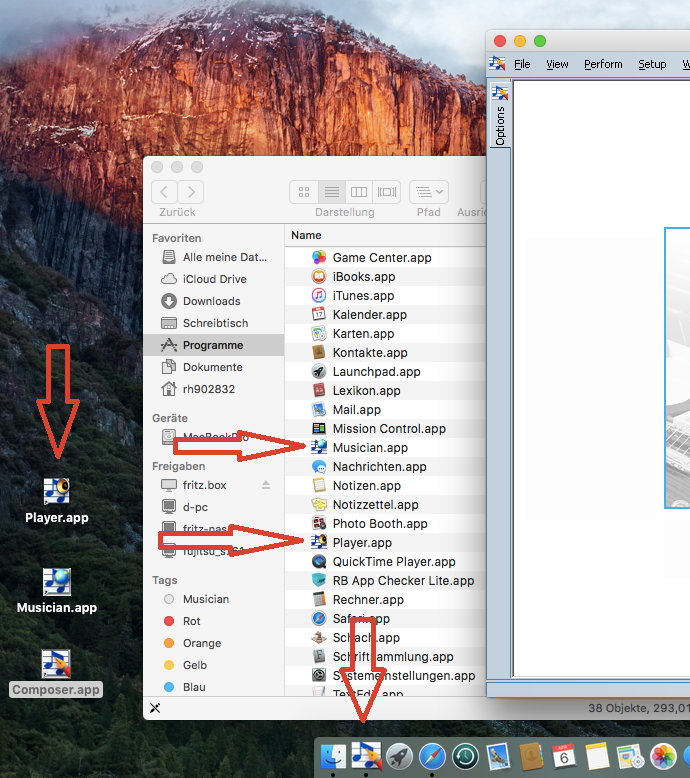Click the Player.app icon on the desktop
This screenshot has height=778, width=690.
pos(56,491)
